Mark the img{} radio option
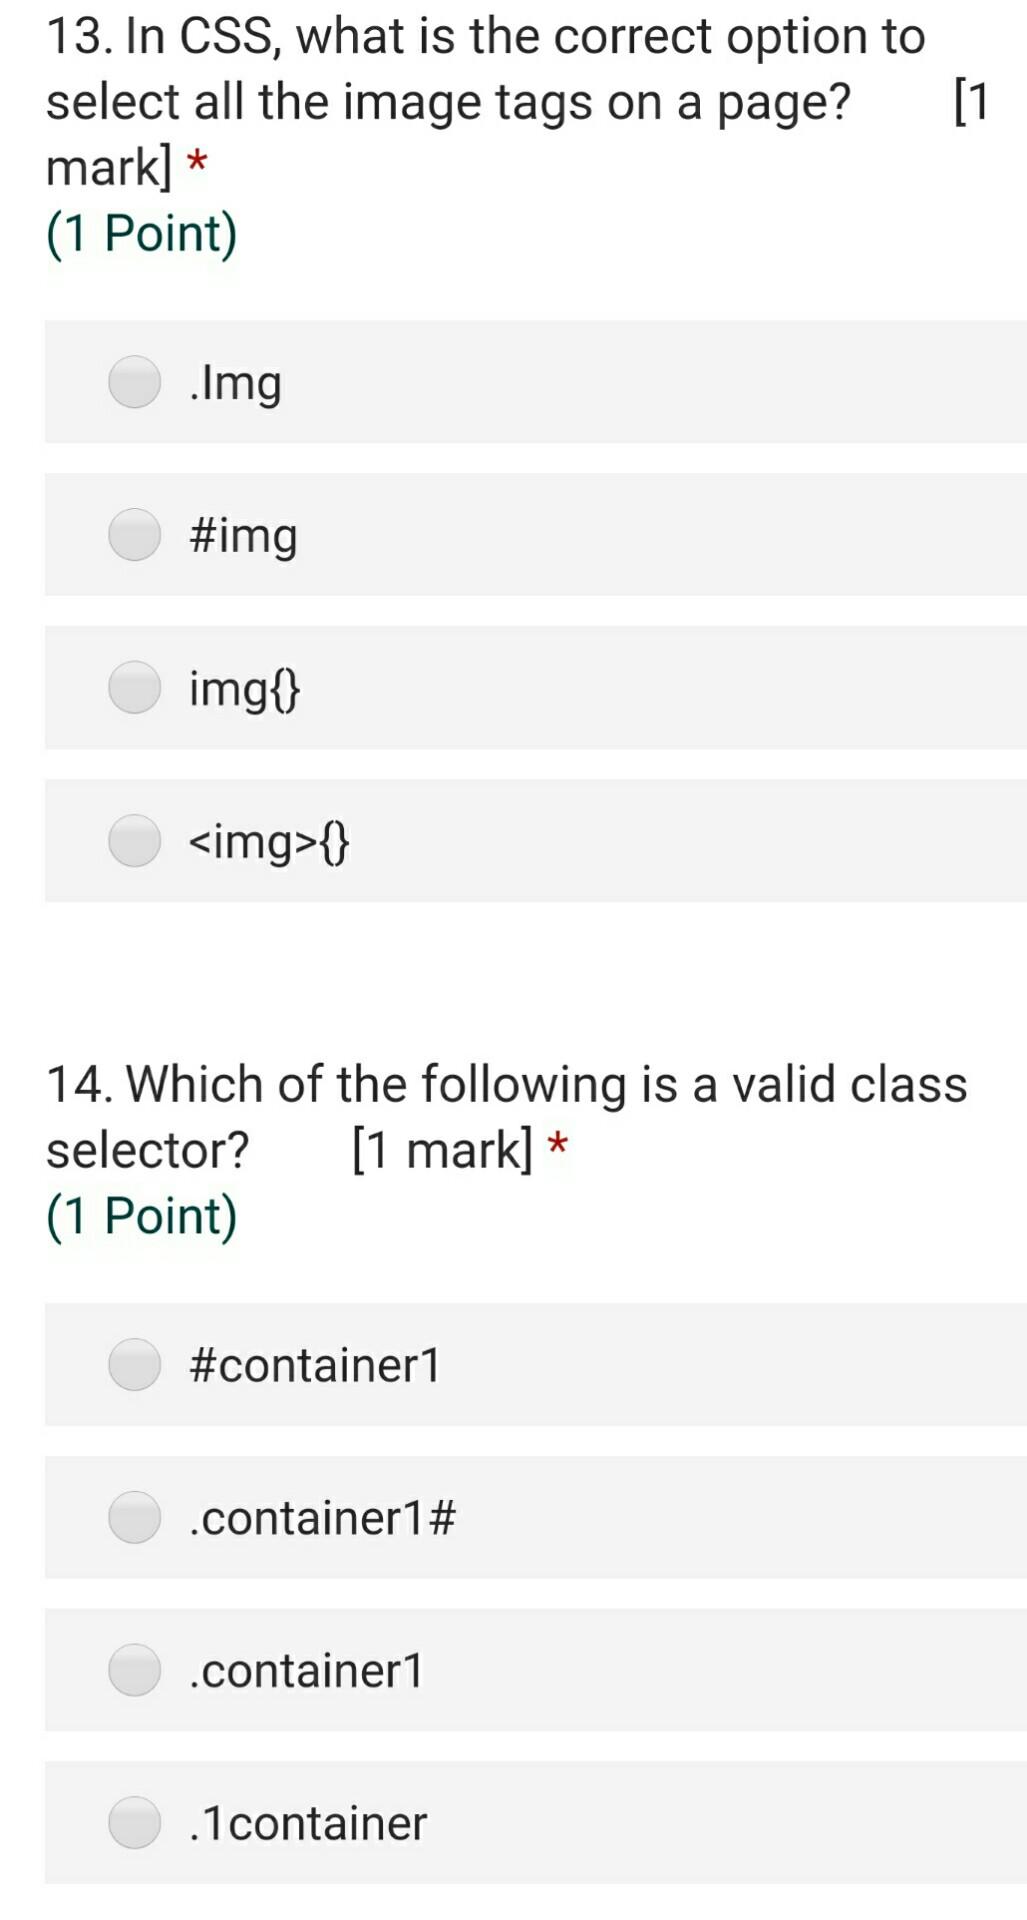Viewport: 1027px width, 1920px height. (x=135, y=688)
